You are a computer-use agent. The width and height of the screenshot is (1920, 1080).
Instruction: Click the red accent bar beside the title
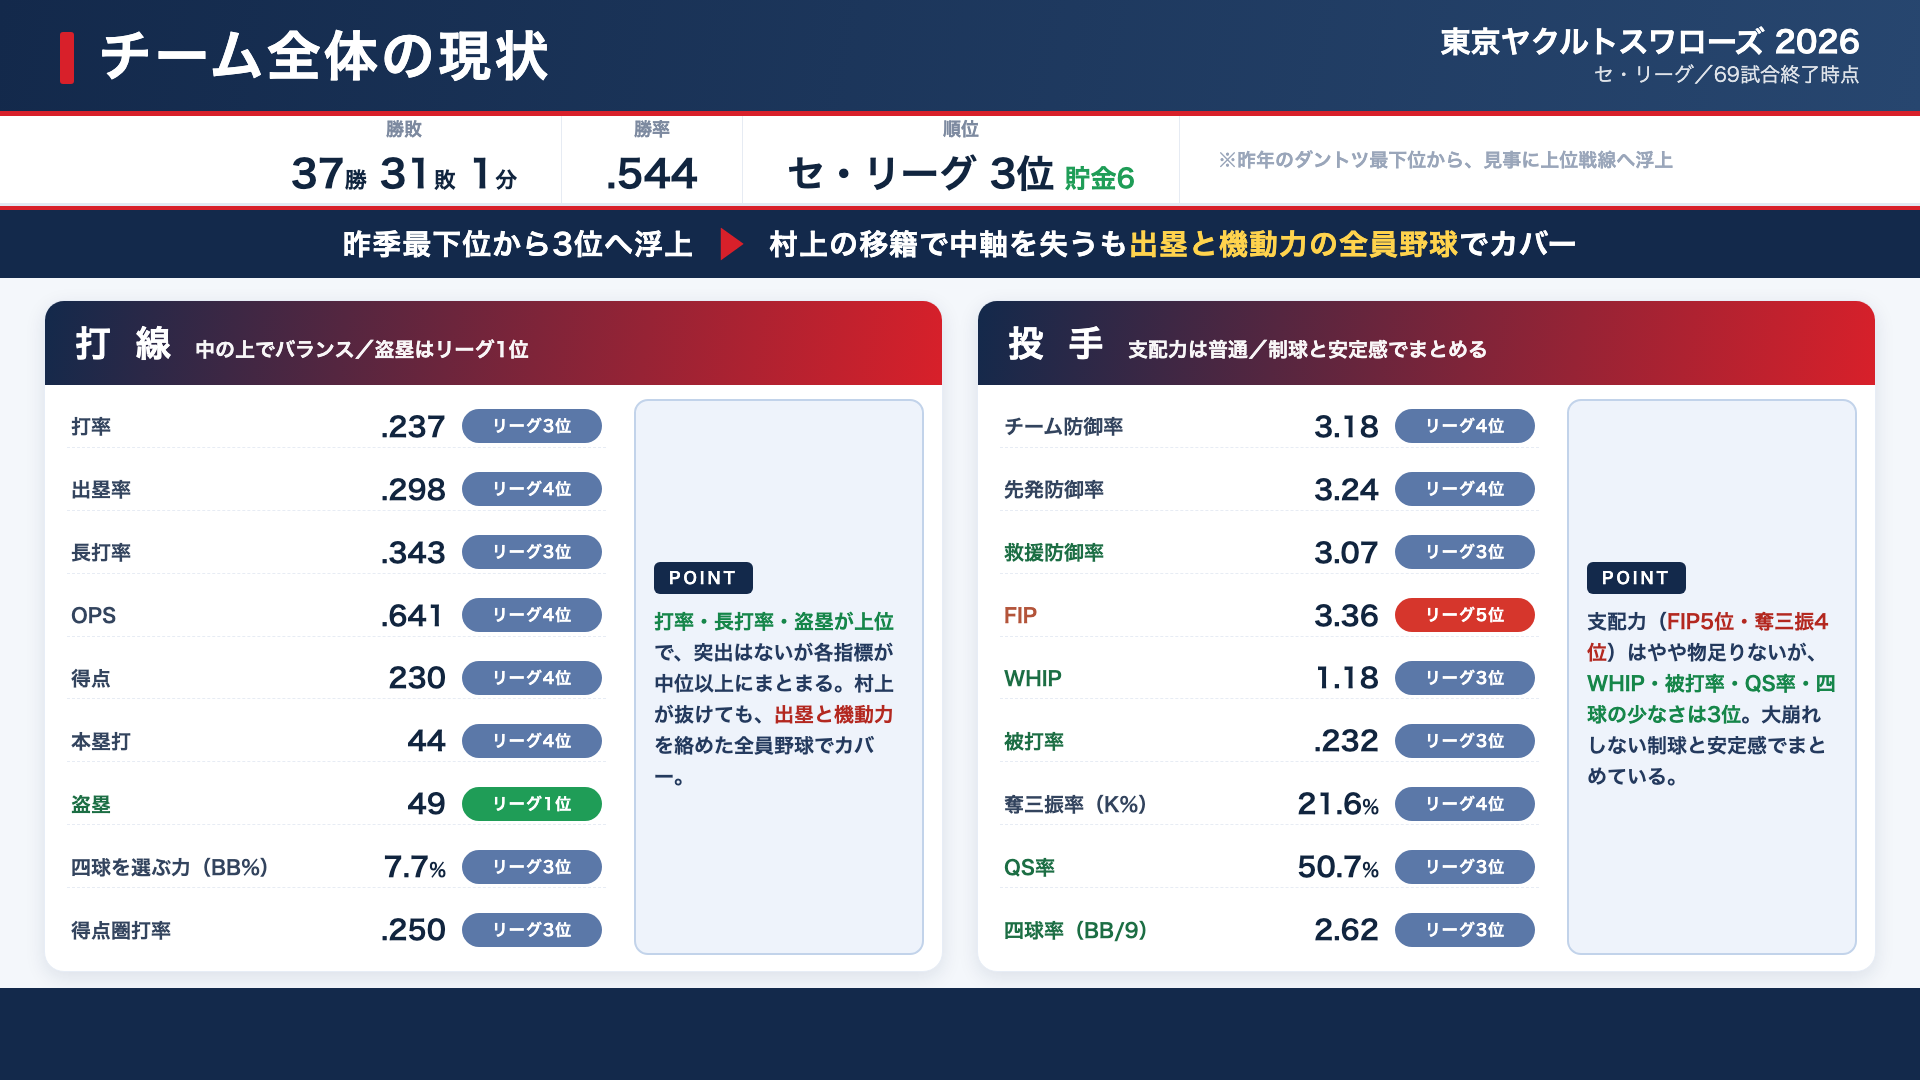(x=67, y=58)
